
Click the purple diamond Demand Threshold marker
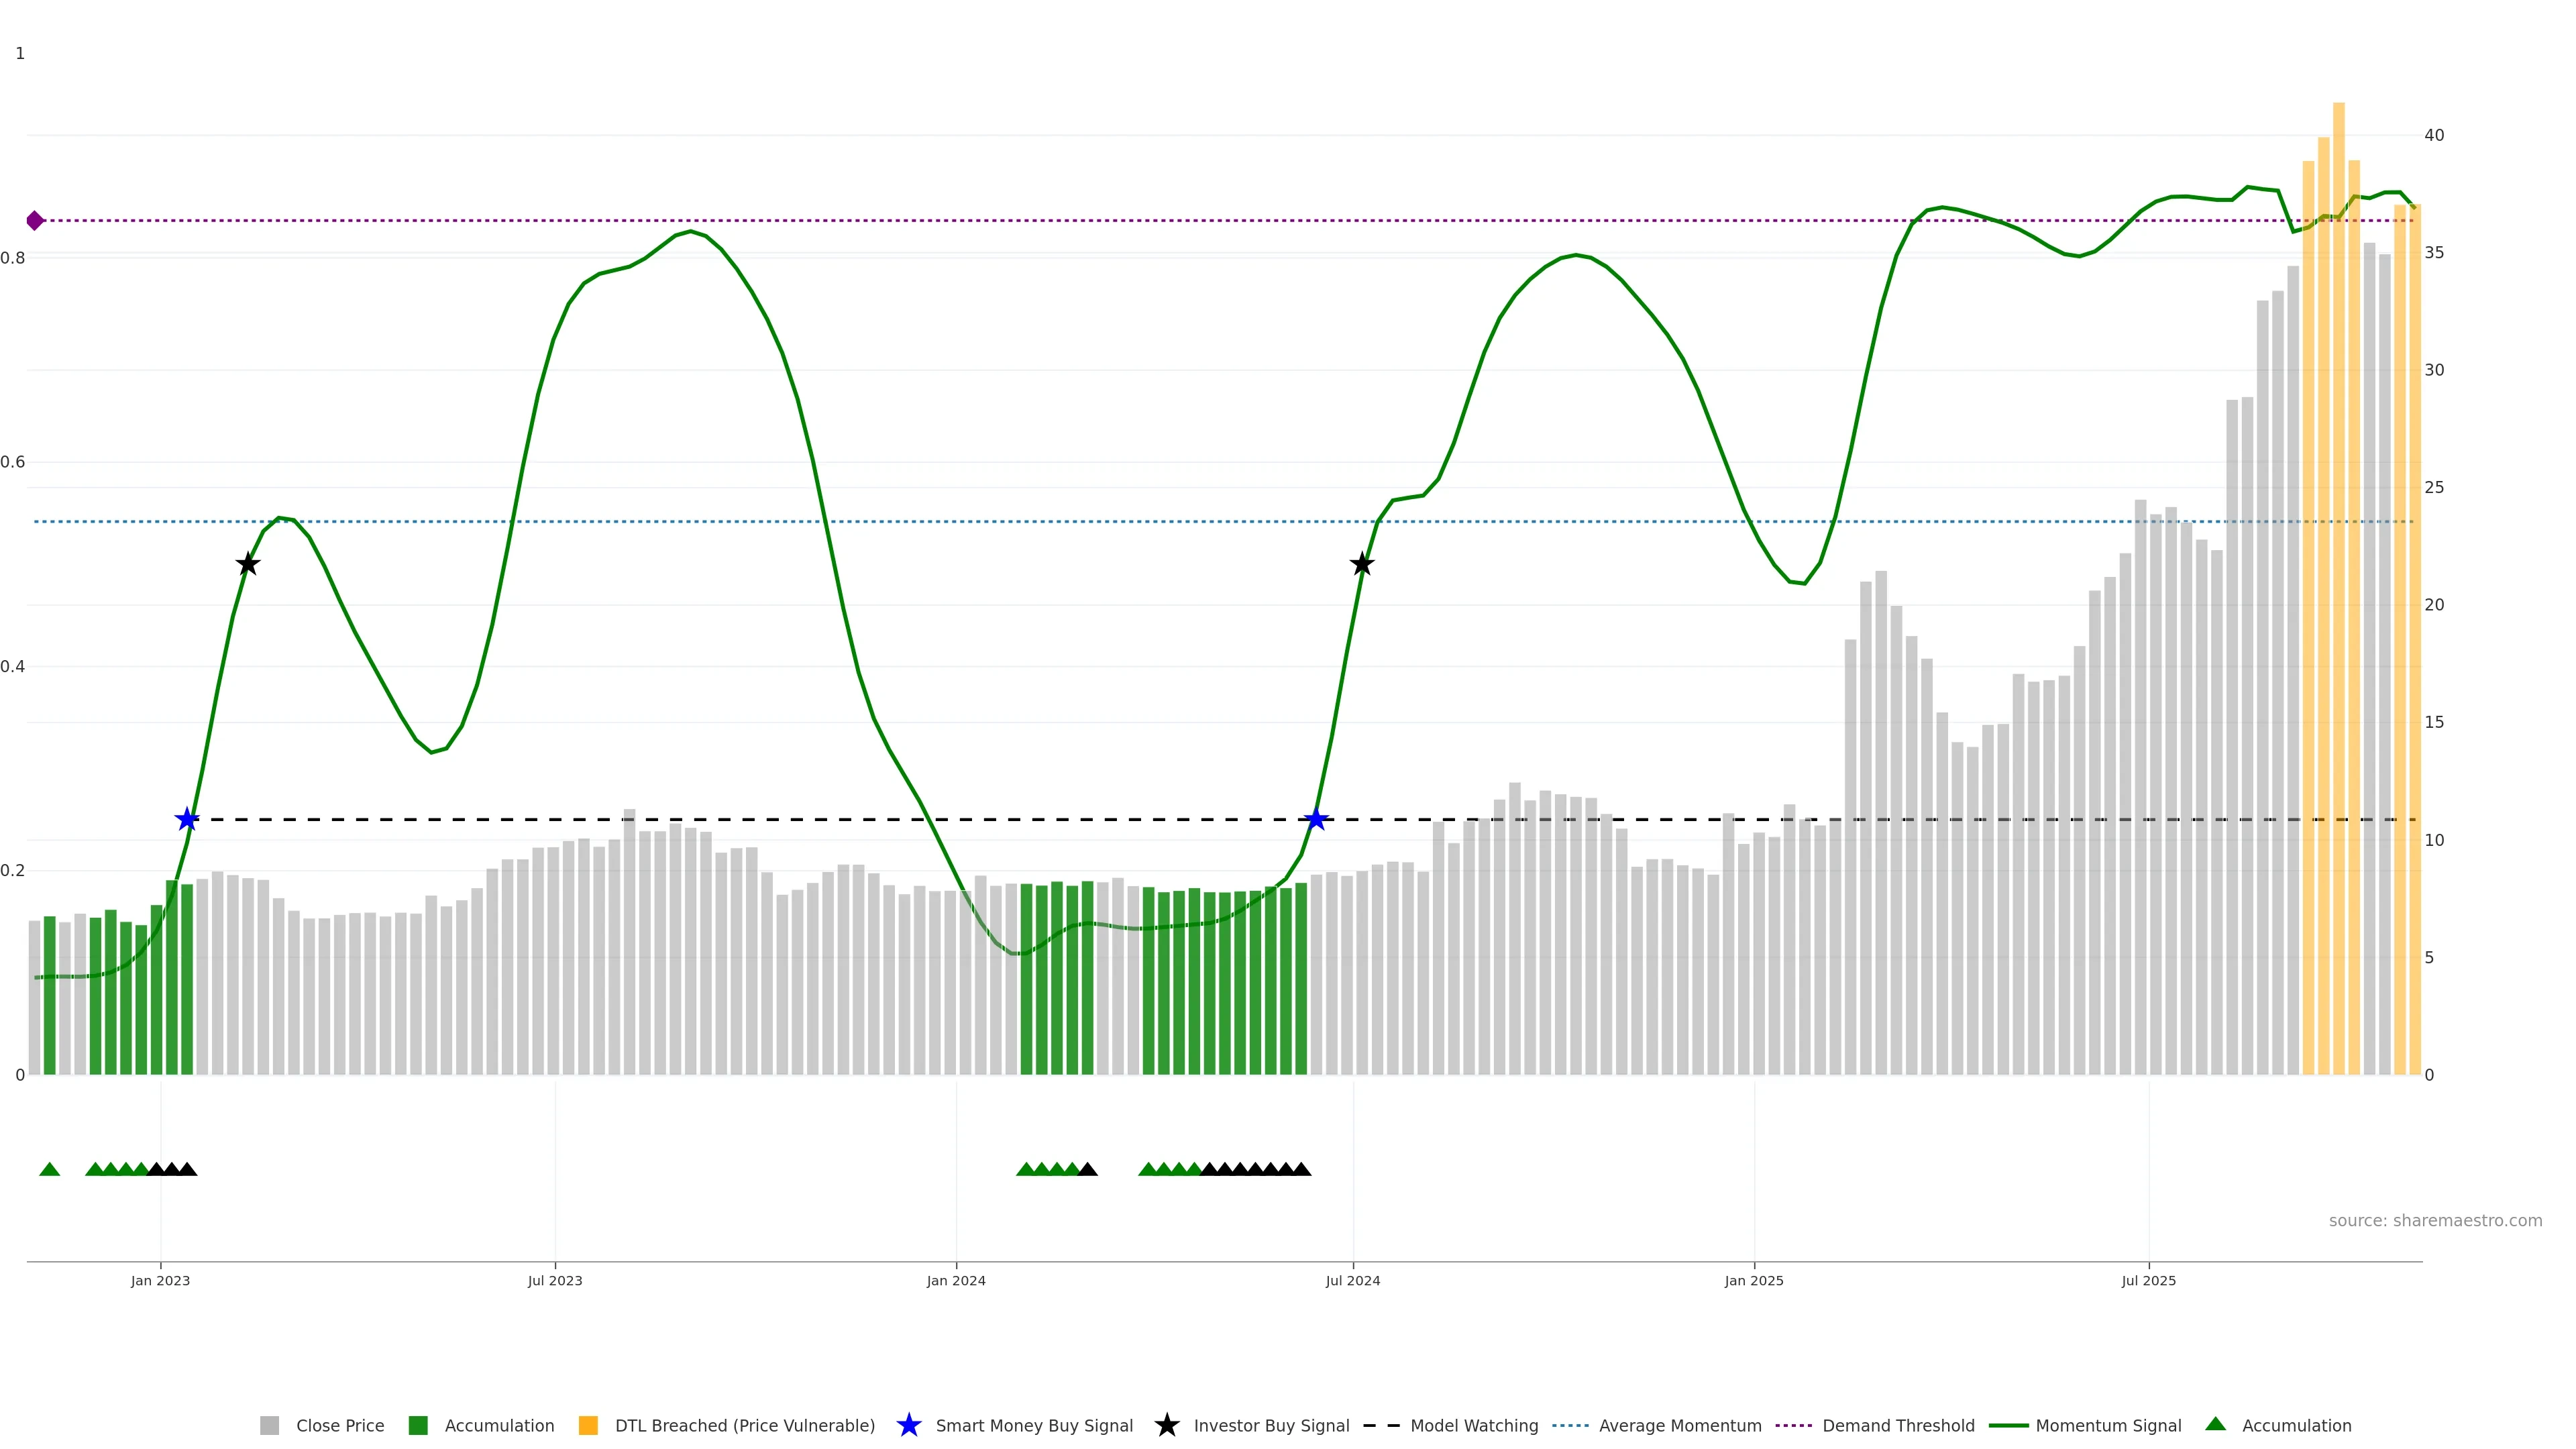click(x=35, y=221)
